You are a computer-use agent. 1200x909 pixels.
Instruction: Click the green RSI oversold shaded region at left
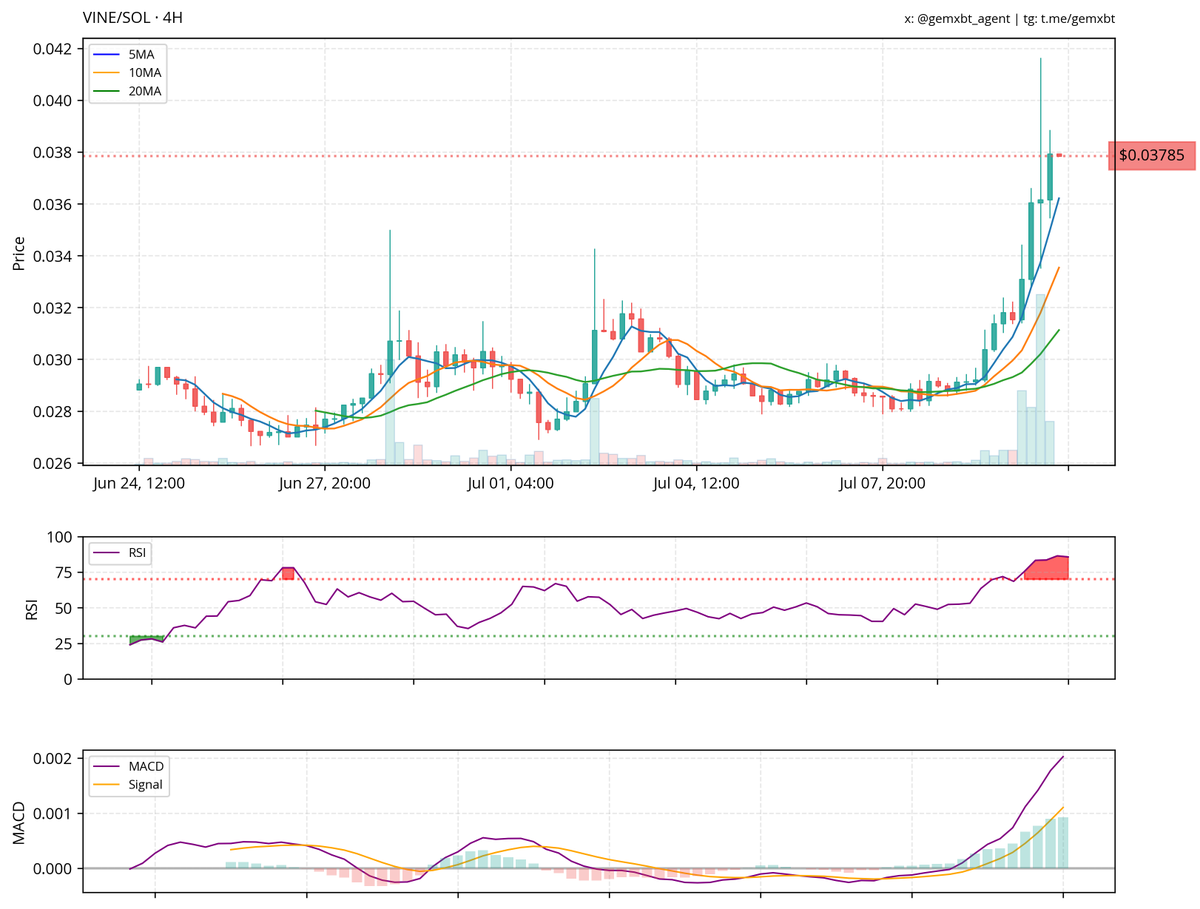pyautogui.click(x=147, y=638)
